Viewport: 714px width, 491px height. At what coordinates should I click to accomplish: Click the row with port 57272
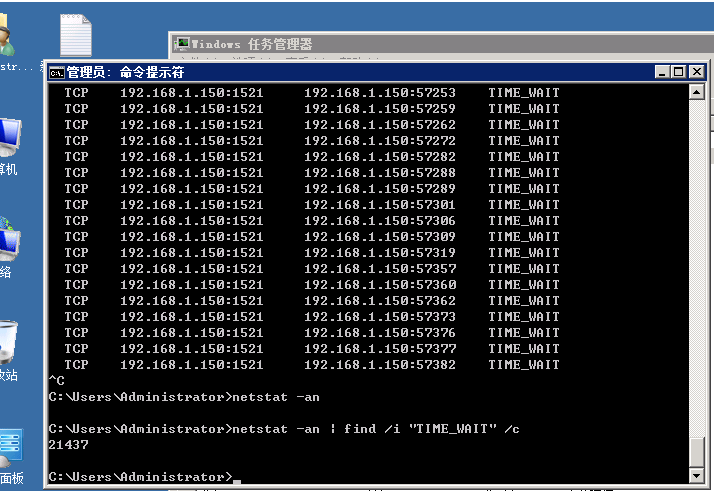(311, 140)
